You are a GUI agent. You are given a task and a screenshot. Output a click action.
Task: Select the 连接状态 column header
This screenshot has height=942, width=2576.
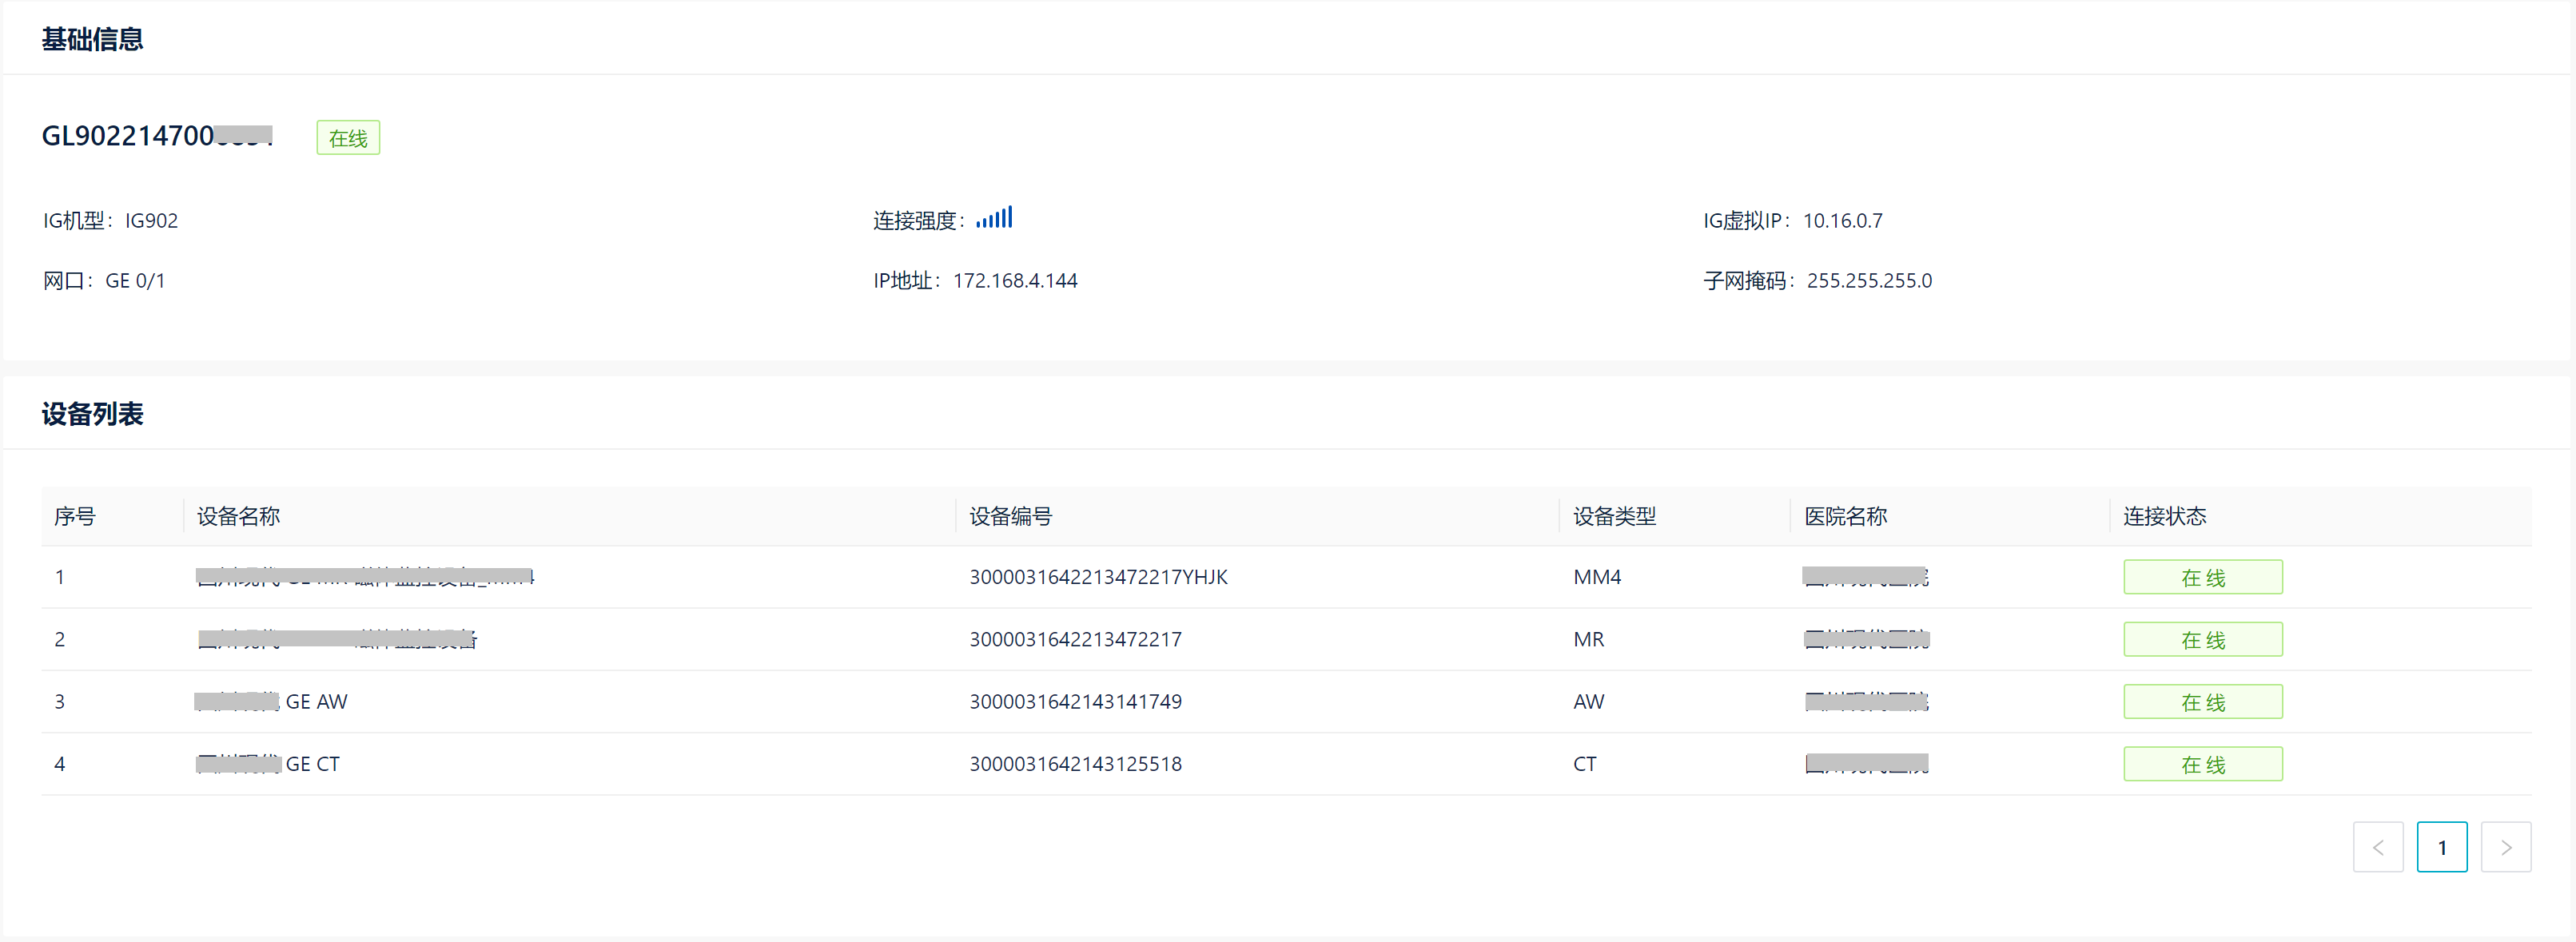coord(2163,516)
